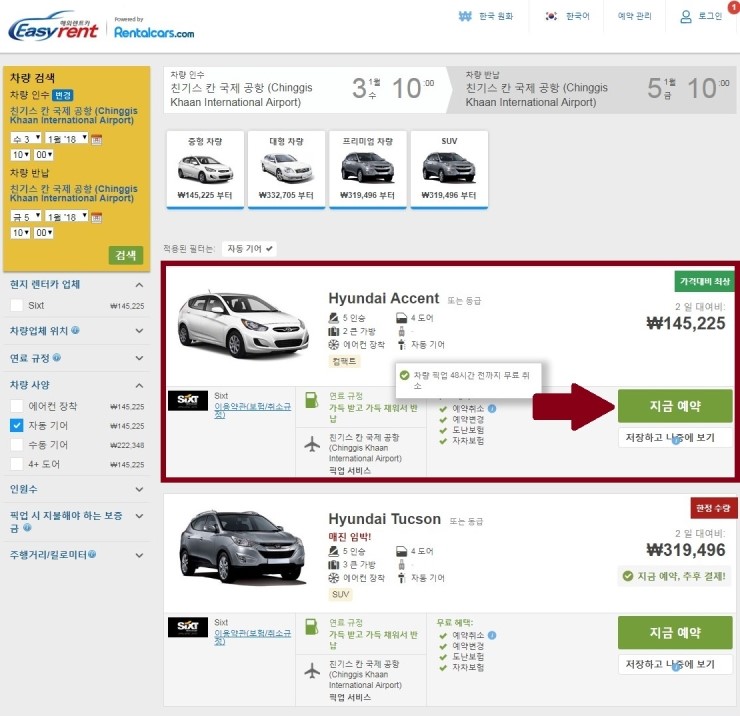Open the pickup minute dropdown
This screenshot has height=716, width=740.
[43, 154]
